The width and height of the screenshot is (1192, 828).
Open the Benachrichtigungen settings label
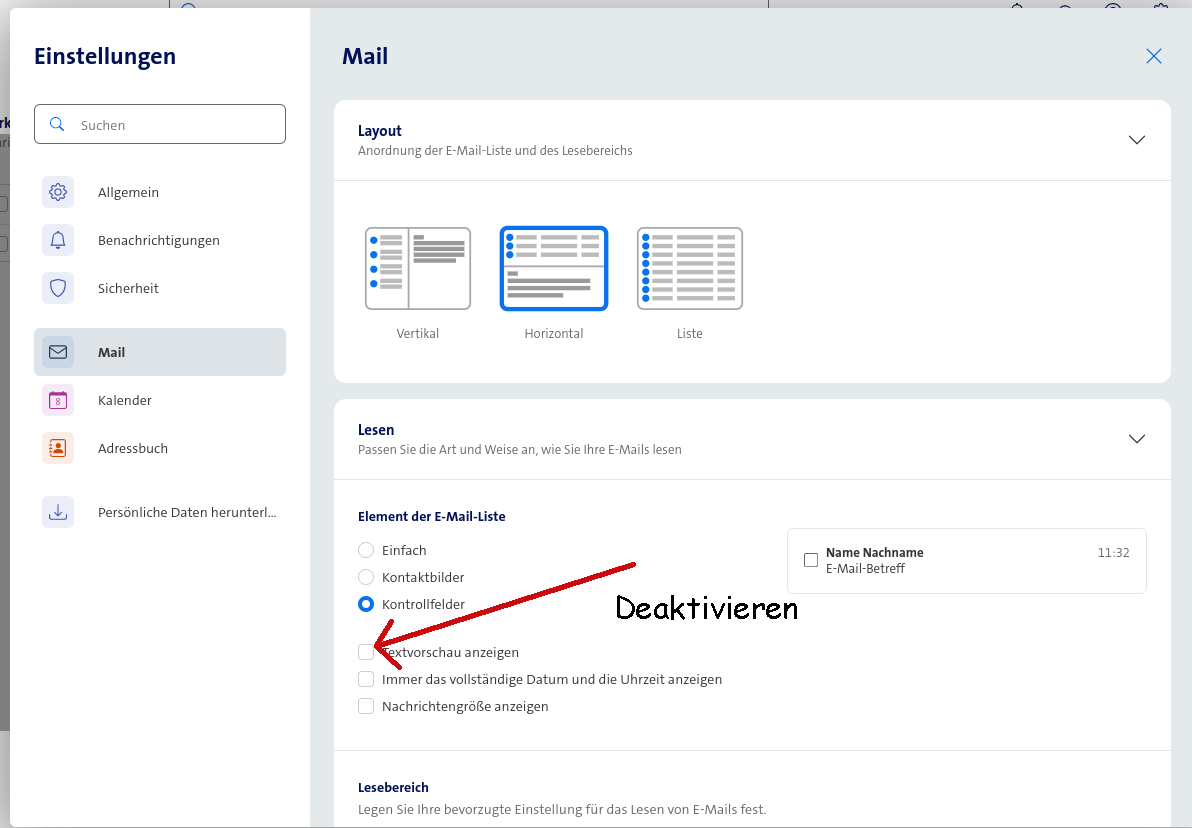[159, 240]
